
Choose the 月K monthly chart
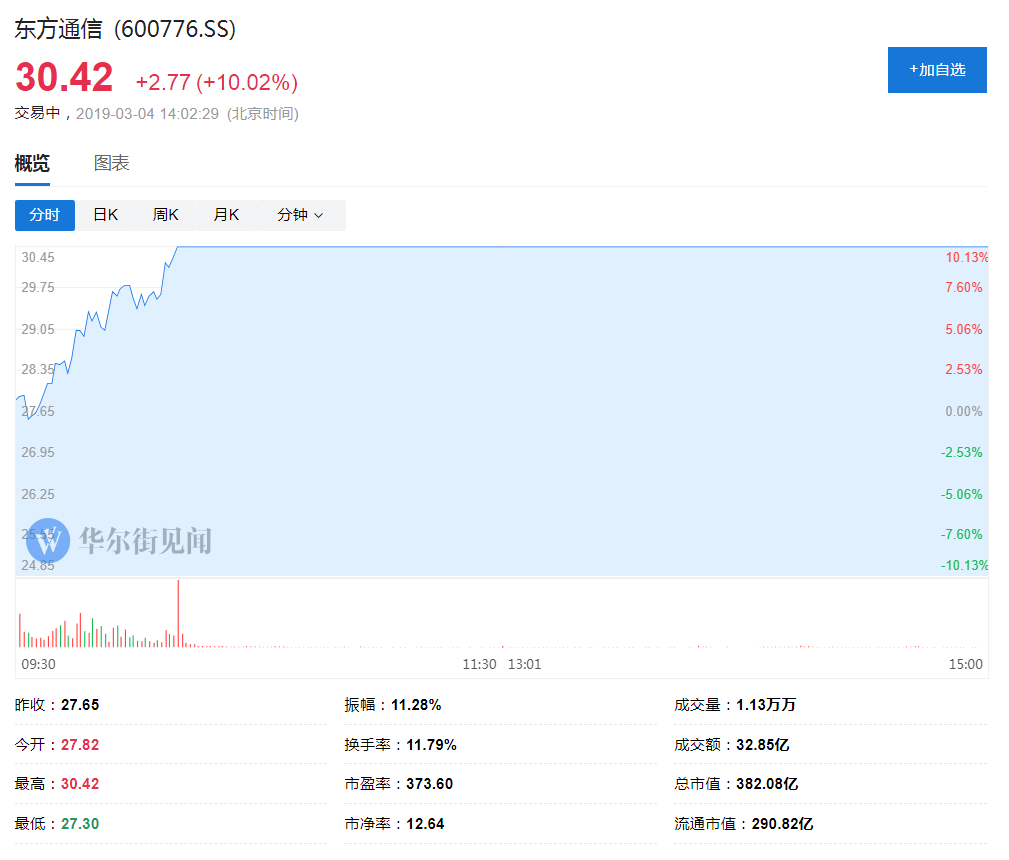coord(226,215)
